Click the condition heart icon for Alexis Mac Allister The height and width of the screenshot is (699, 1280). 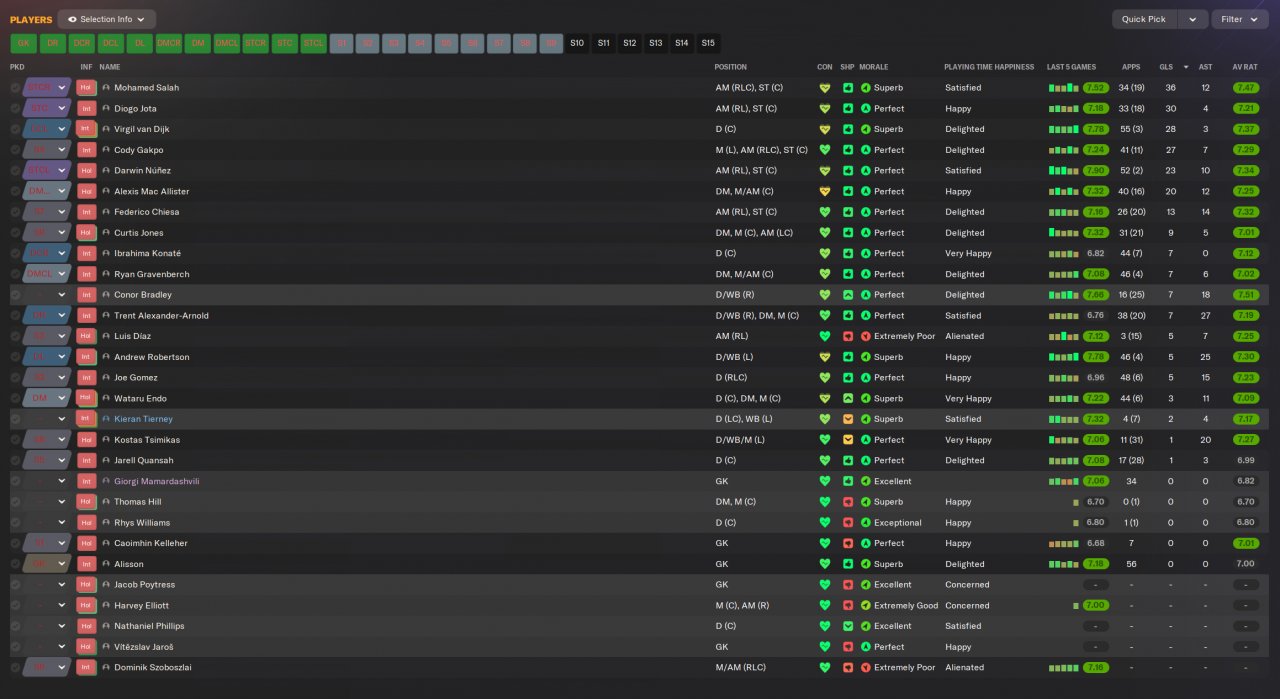[x=825, y=191]
